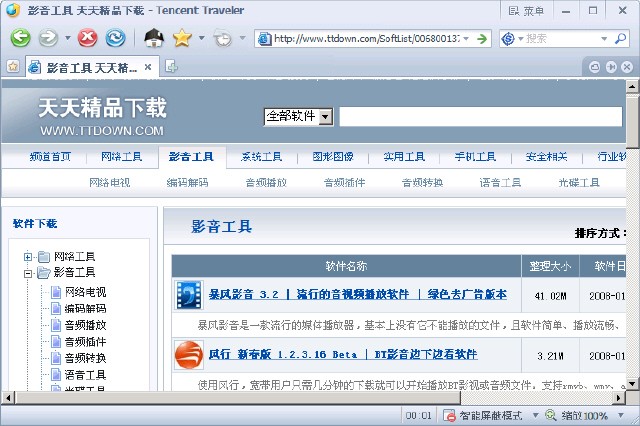Click the 风行 orange logo thumbnail
The width and height of the screenshot is (640, 426).
point(189,355)
